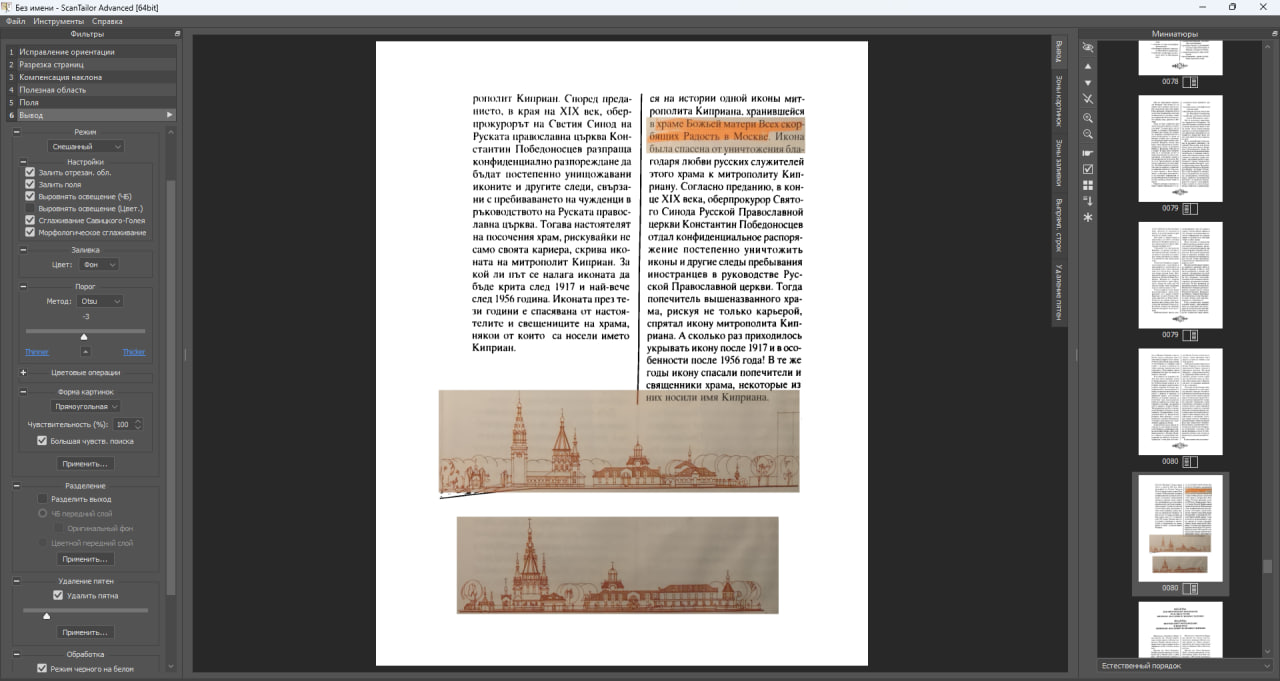Click the down-arrow next page icon
Image resolution: width=1280 pixels, height=681 pixels.
pos(1088,83)
